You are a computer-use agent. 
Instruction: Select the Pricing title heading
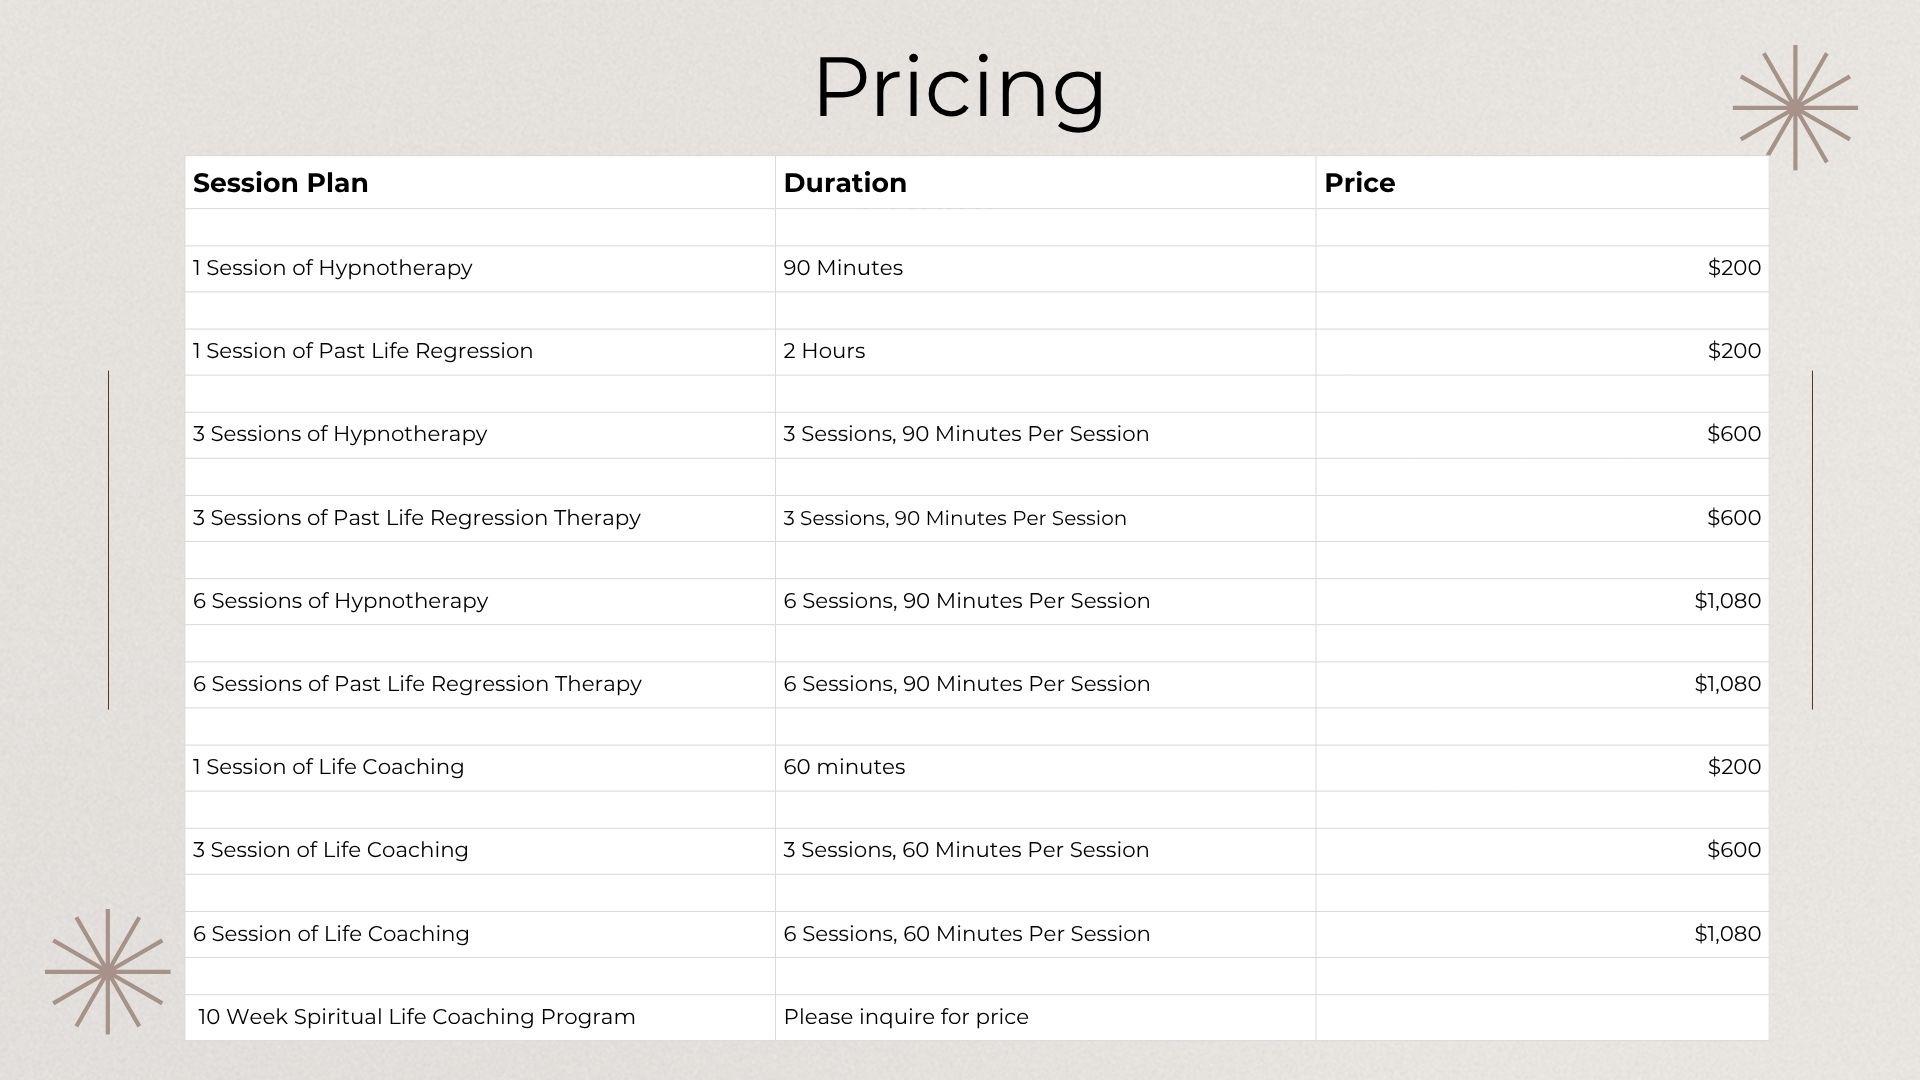960,88
